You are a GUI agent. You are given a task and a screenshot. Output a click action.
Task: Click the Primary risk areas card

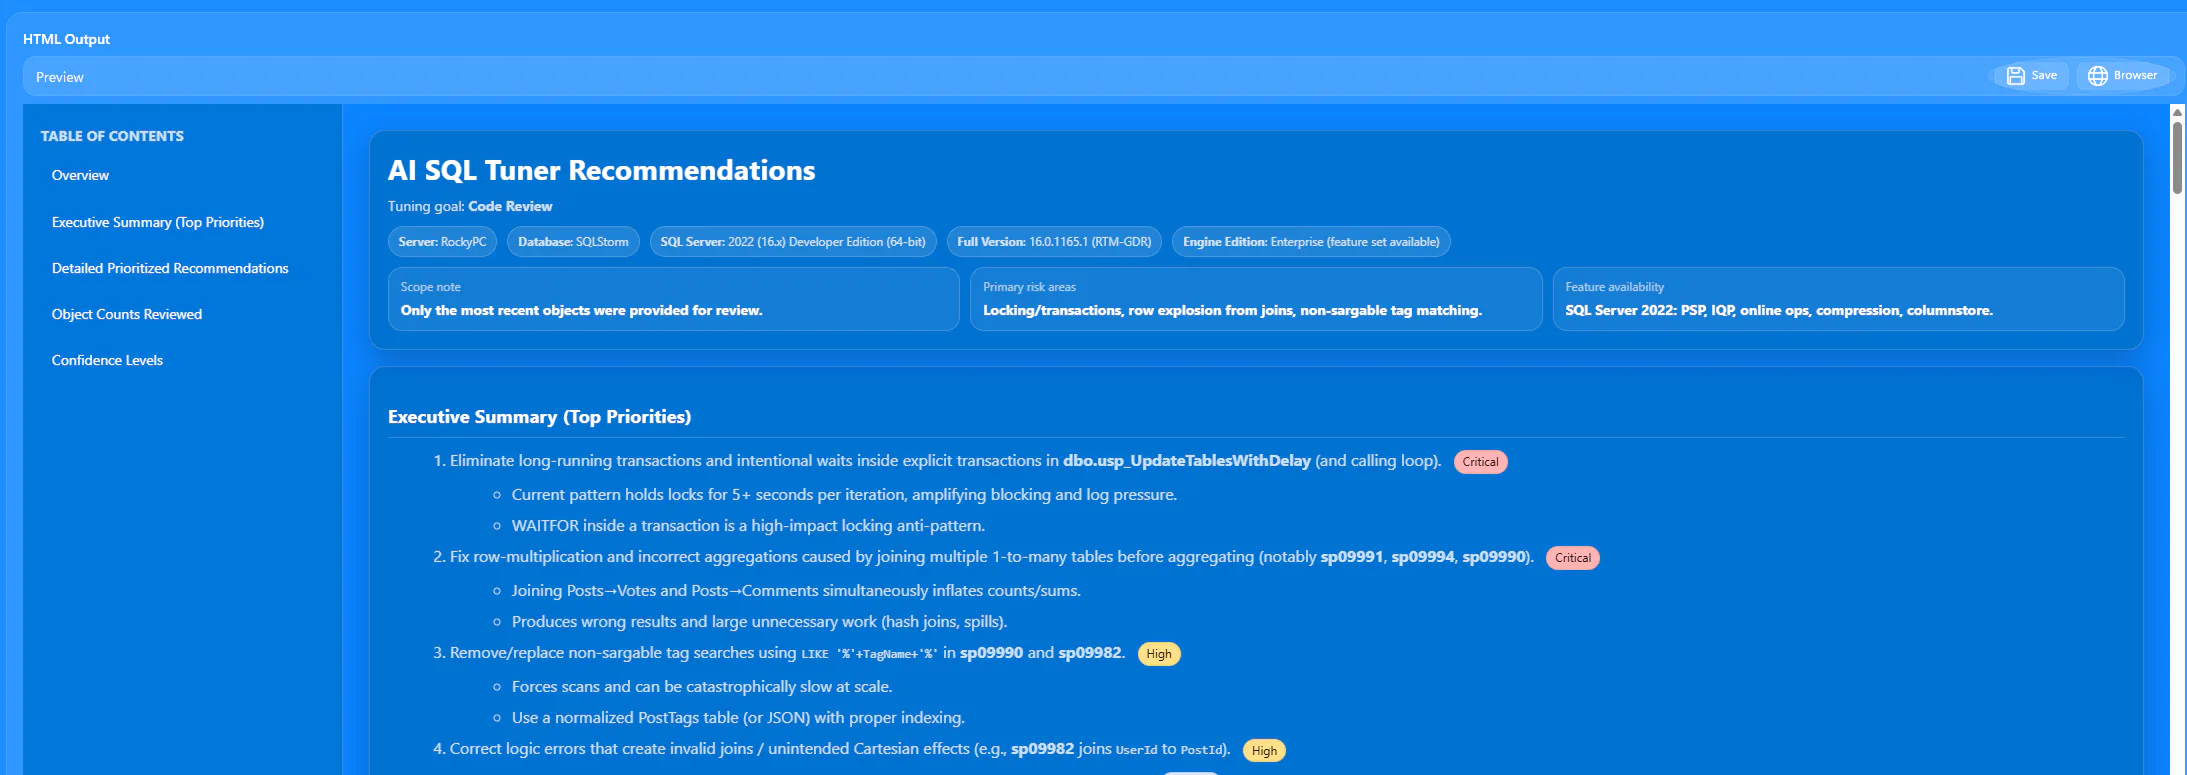[1256, 299]
